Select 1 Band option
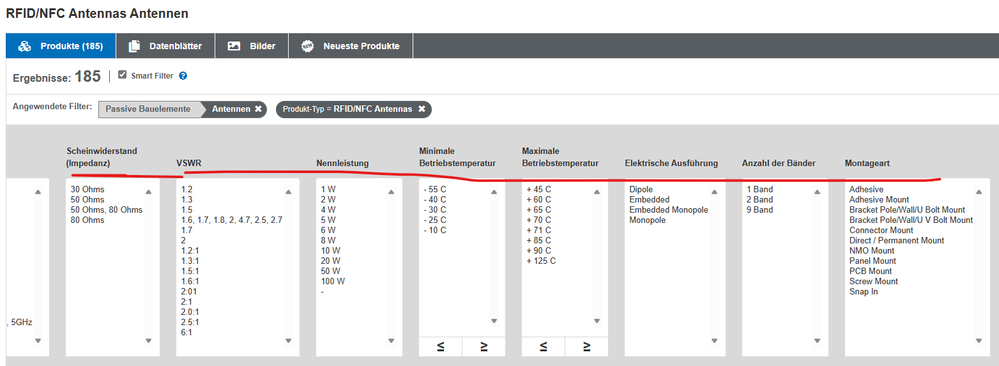999x366 pixels. pyautogui.click(x=758, y=189)
